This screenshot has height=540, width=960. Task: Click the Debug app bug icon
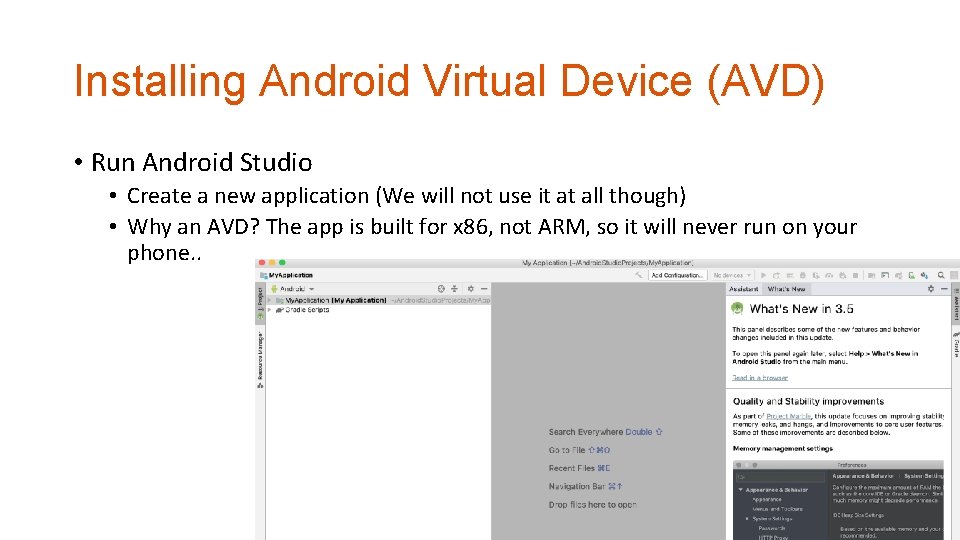803,276
